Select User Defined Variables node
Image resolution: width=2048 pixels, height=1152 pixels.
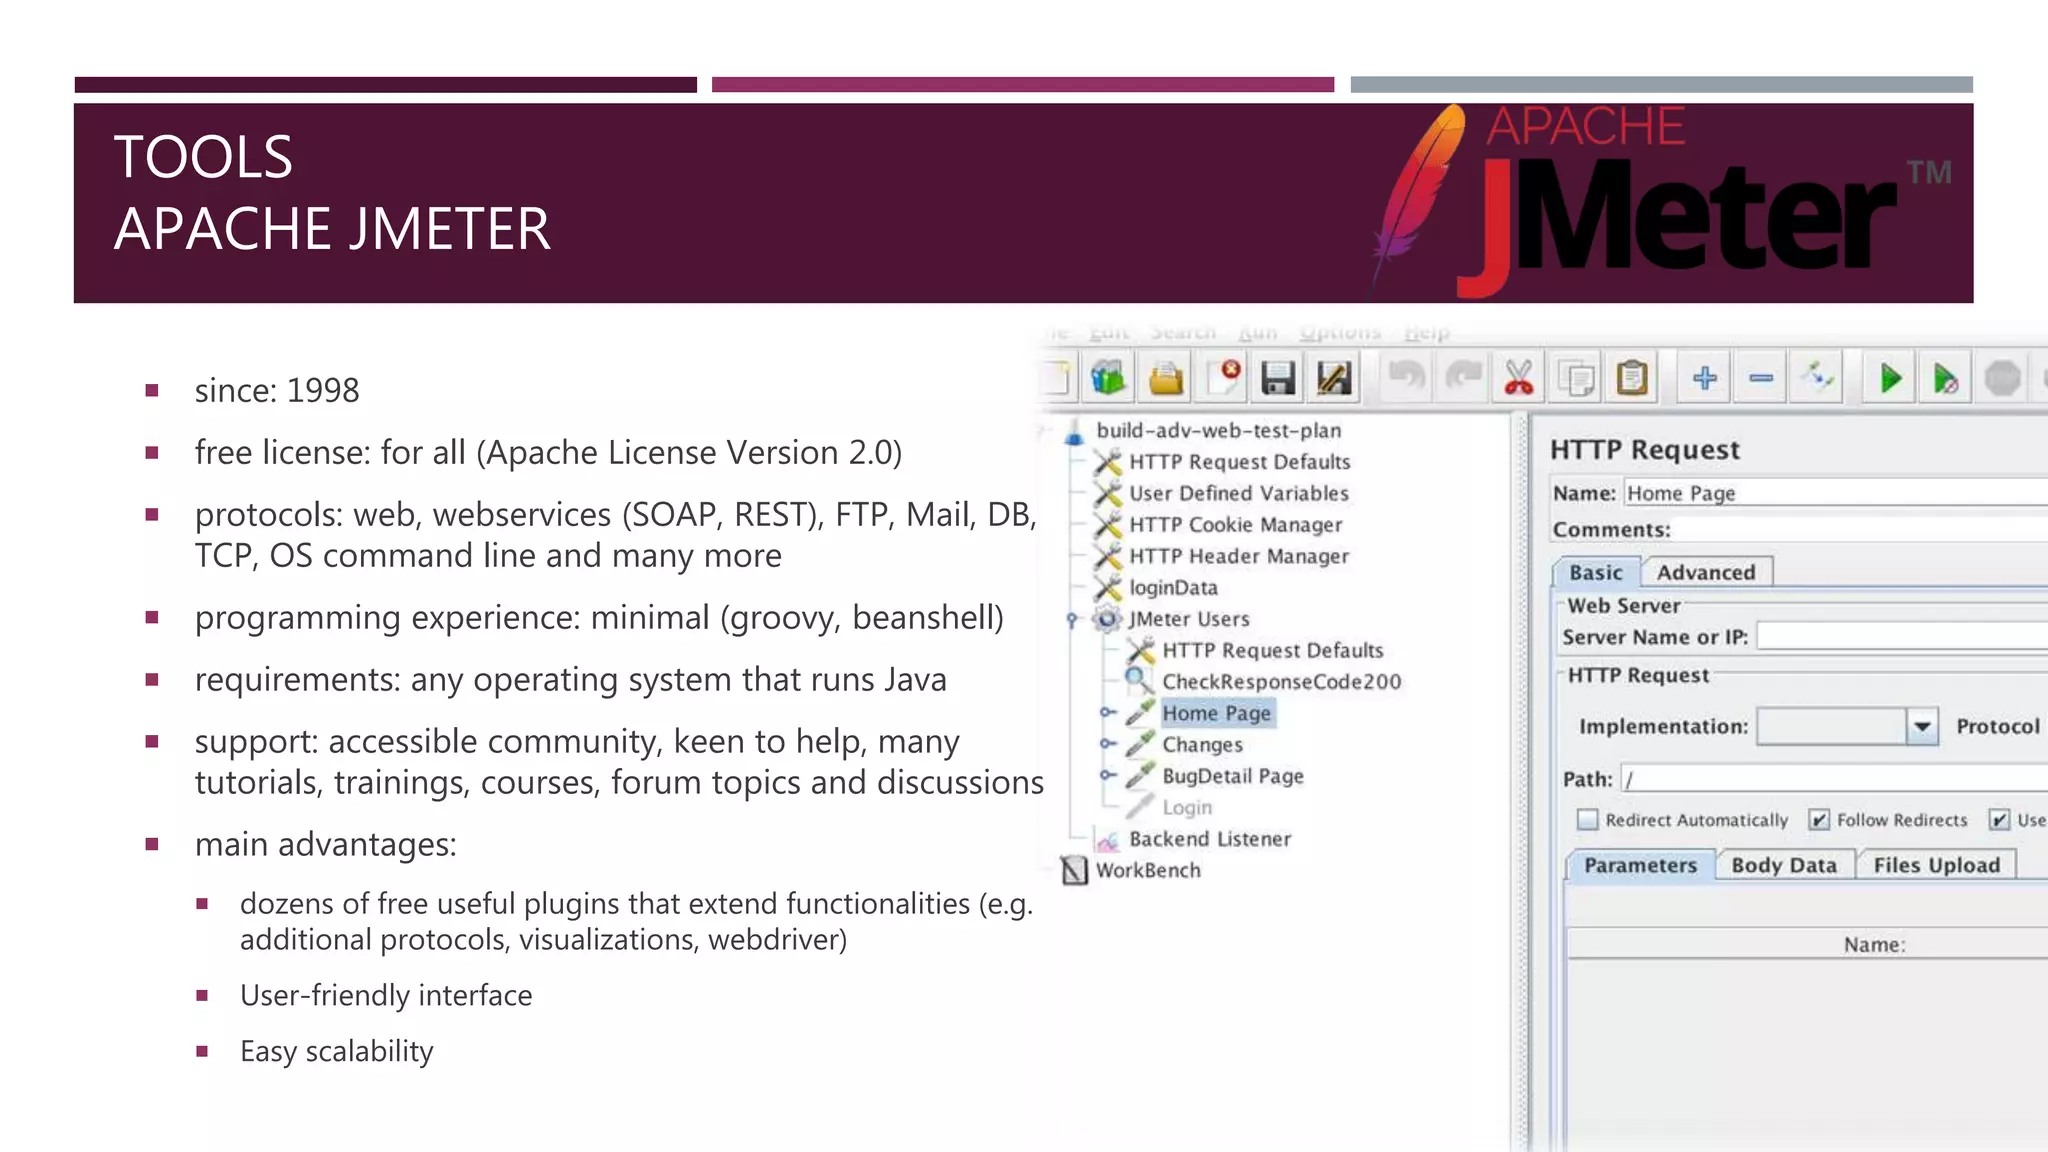coord(1238,493)
